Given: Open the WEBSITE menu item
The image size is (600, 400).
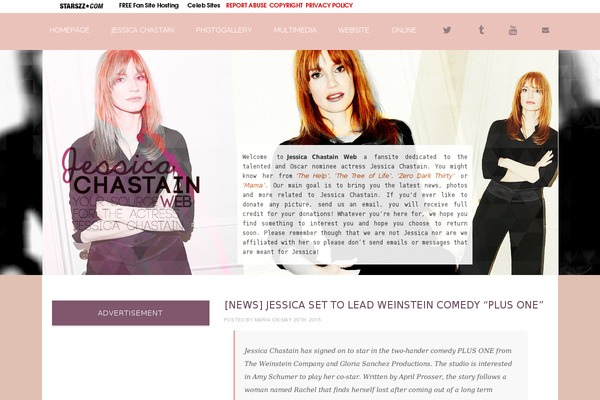Looking at the screenshot, I should pos(354,30).
